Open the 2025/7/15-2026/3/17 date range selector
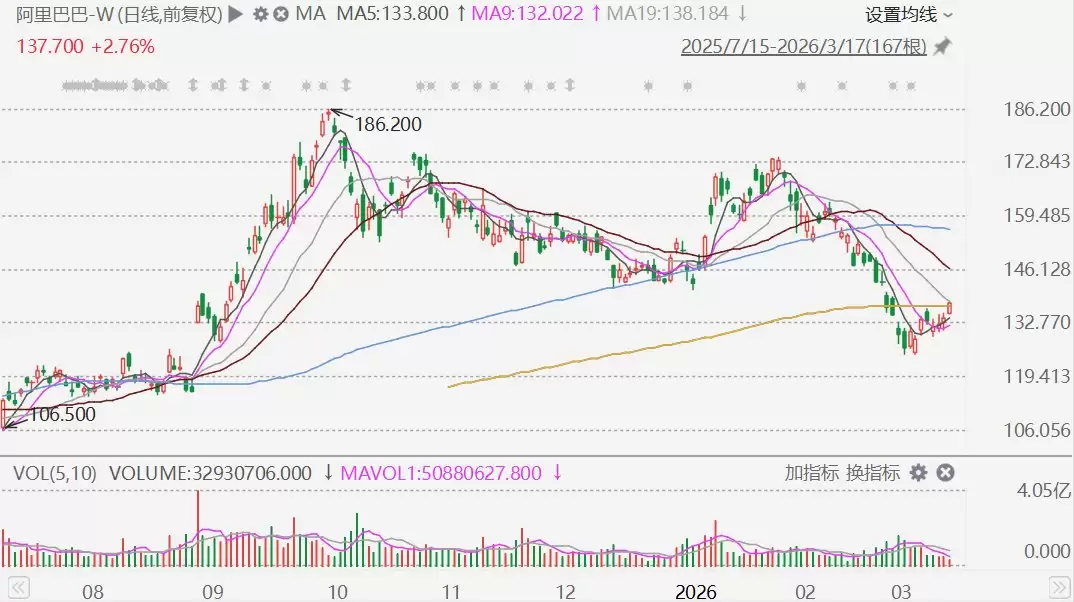The width and height of the screenshot is (1074, 602). pos(803,46)
